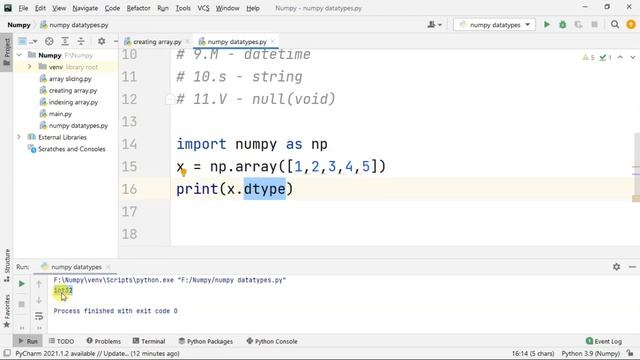Run with coverage icon in toolbar
Screen dimensions: 640x360
tap(578, 25)
